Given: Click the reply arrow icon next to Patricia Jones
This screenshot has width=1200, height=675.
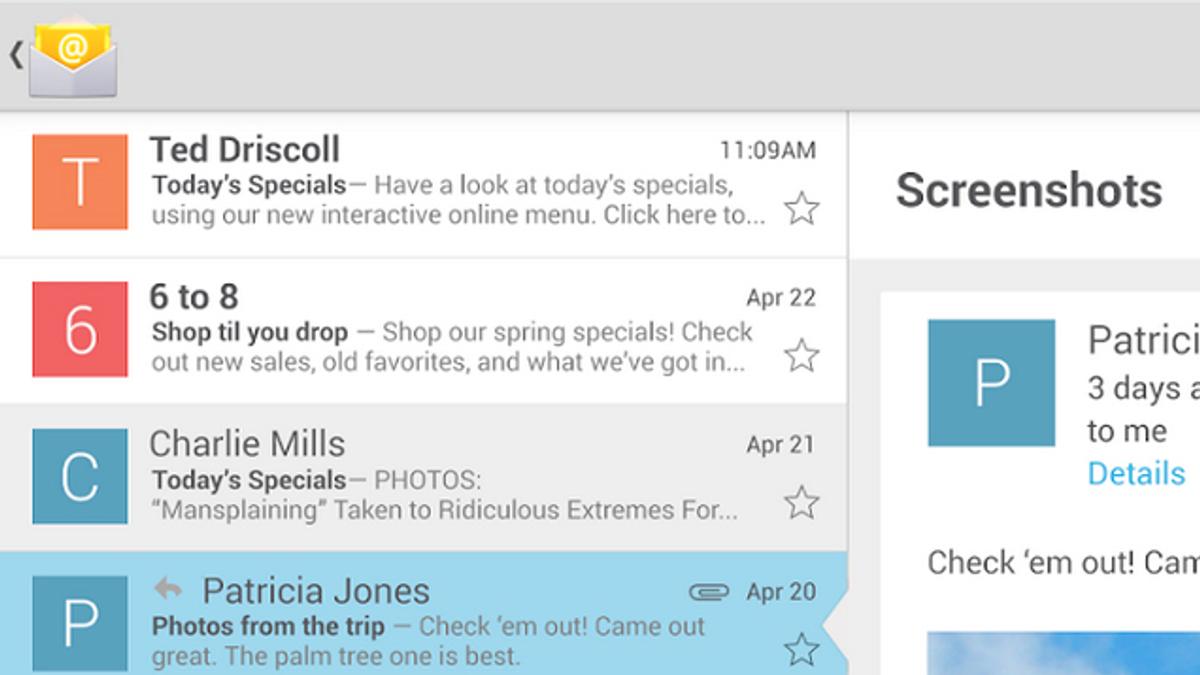Looking at the screenshot, I should pyautogui.click(x=168, y=589).
